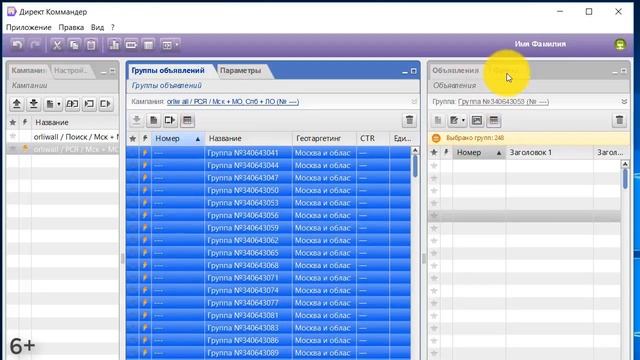Undo the last action in main toolbar
Viewport: 640px width, 360px height.
[17, 44]
